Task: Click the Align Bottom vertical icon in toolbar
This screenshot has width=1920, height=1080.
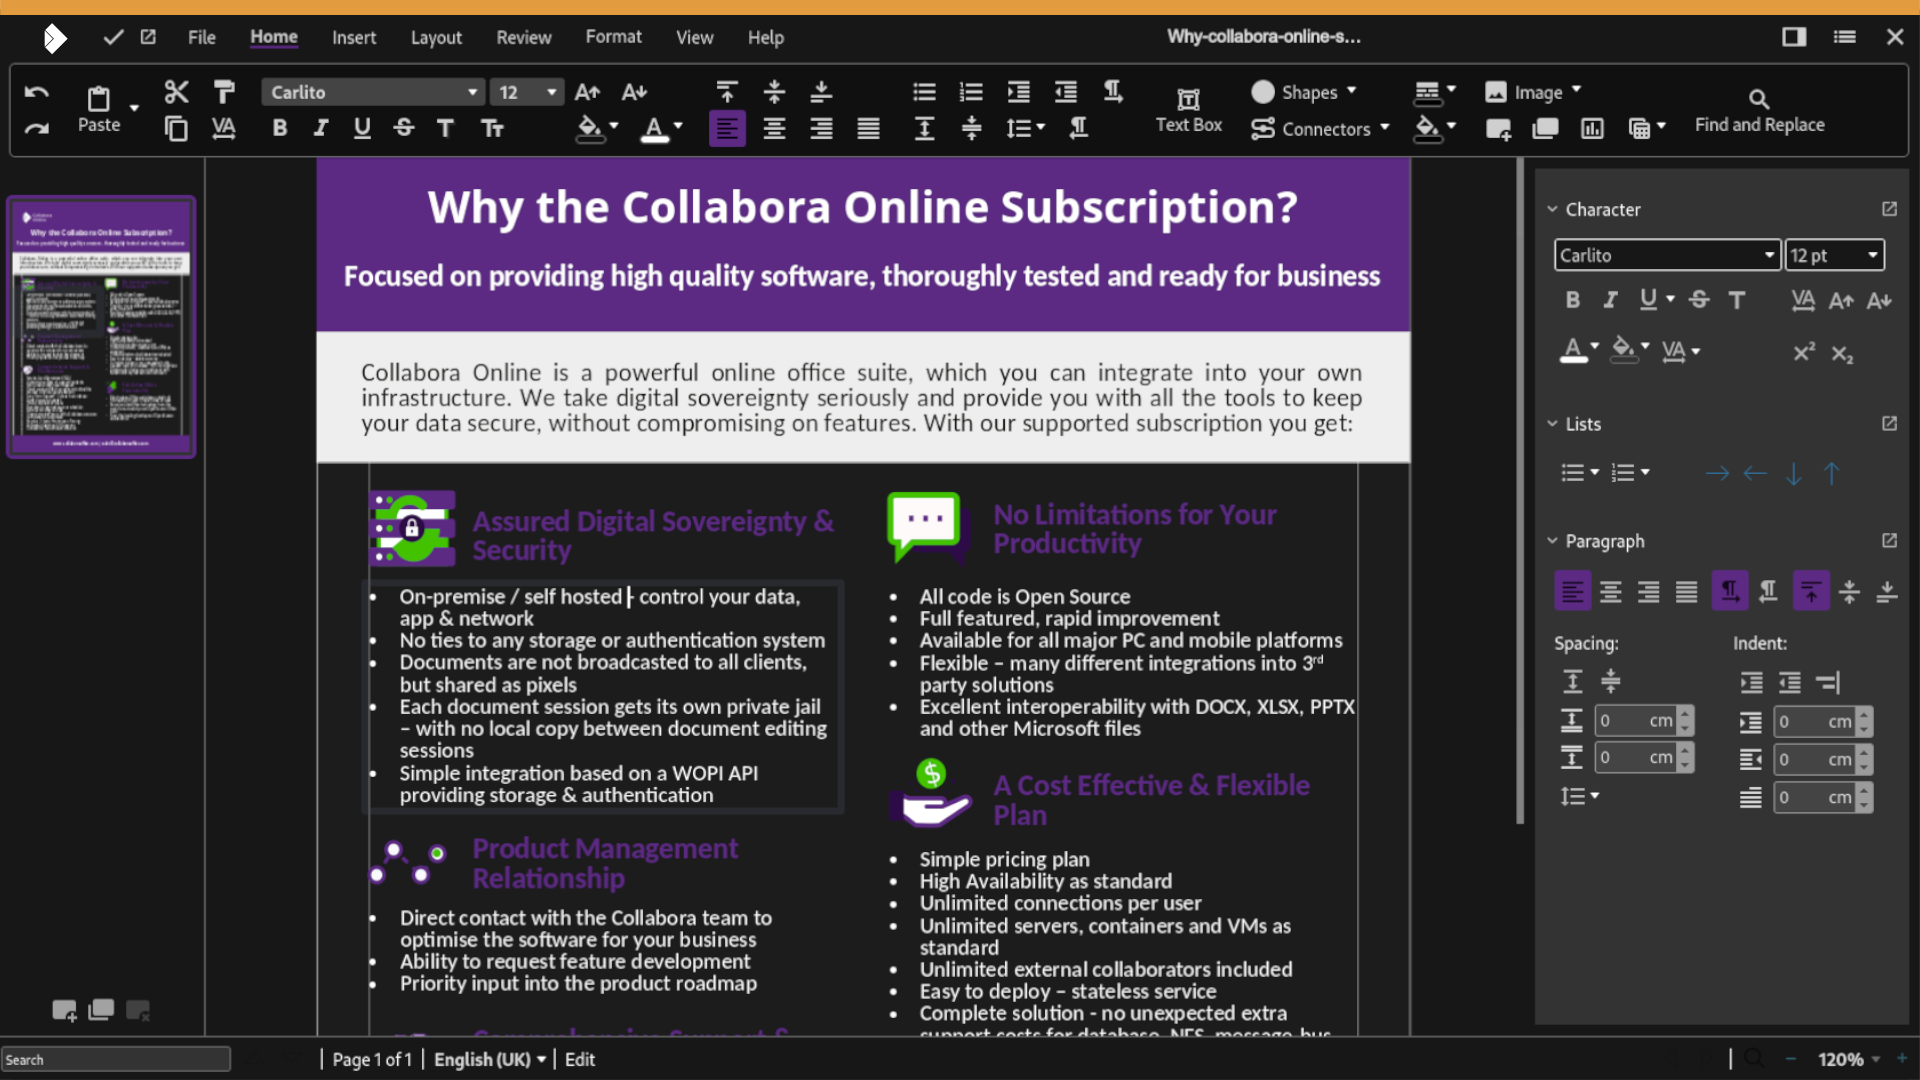Action: [821, 92]
